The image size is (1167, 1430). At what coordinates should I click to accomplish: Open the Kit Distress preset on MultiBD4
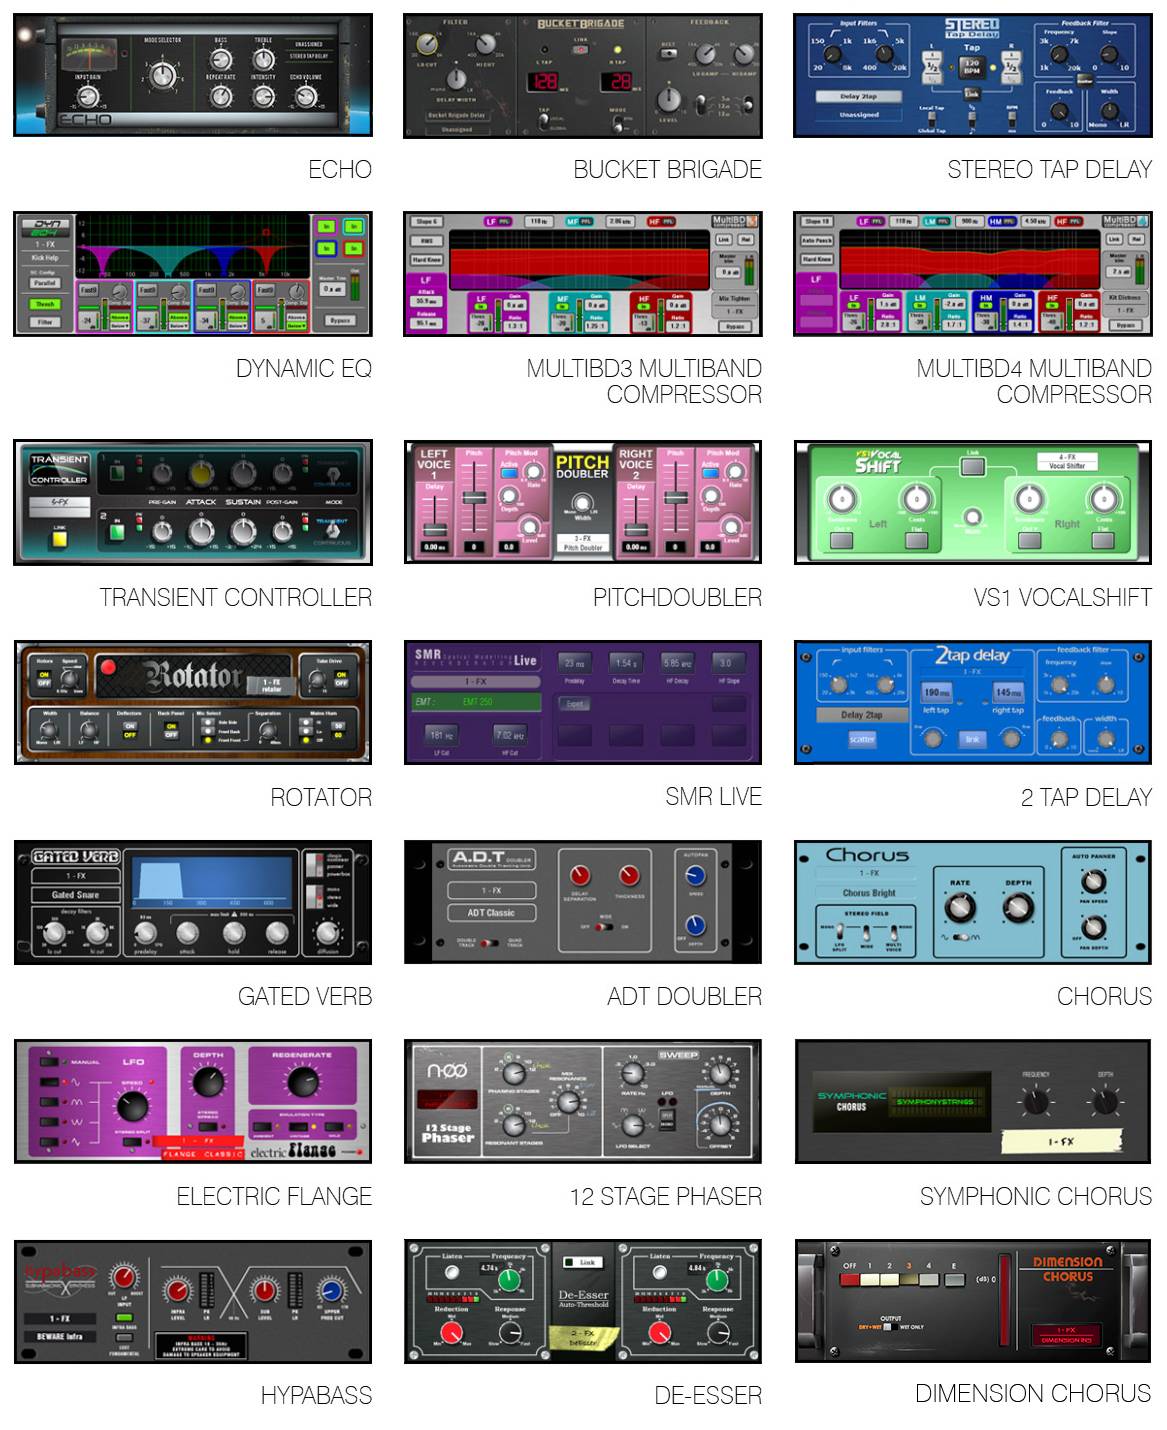tap(1125, 297)
